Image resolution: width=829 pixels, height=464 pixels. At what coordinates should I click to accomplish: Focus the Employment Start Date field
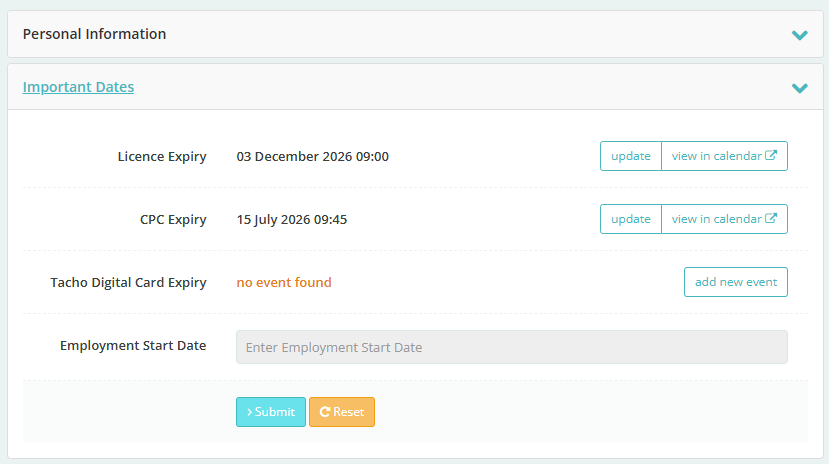[511, 347]
